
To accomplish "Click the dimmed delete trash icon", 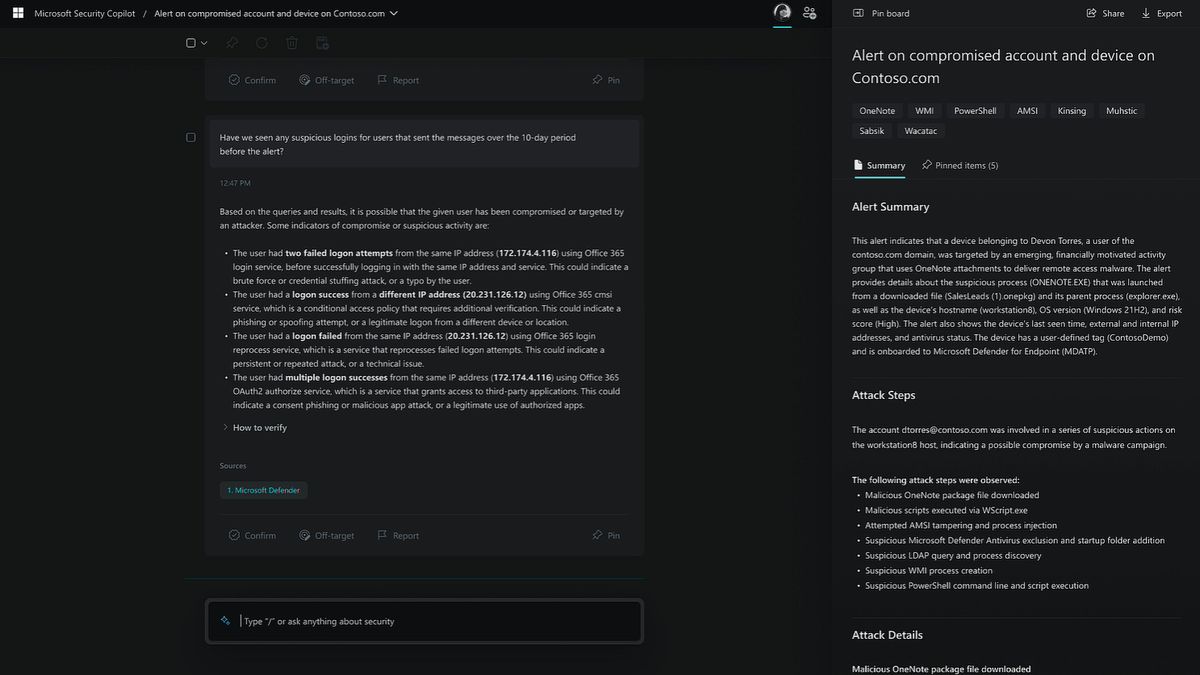I will click(x=292, y=43).
